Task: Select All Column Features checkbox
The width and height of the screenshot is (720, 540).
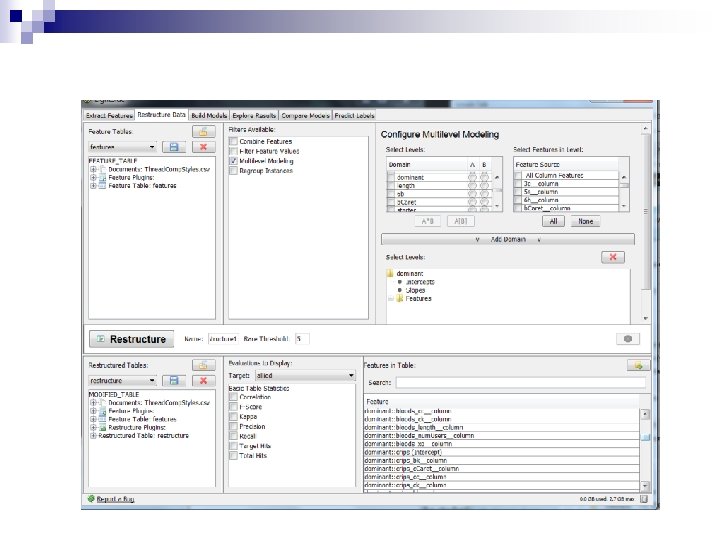Action: tap(518, 175)
